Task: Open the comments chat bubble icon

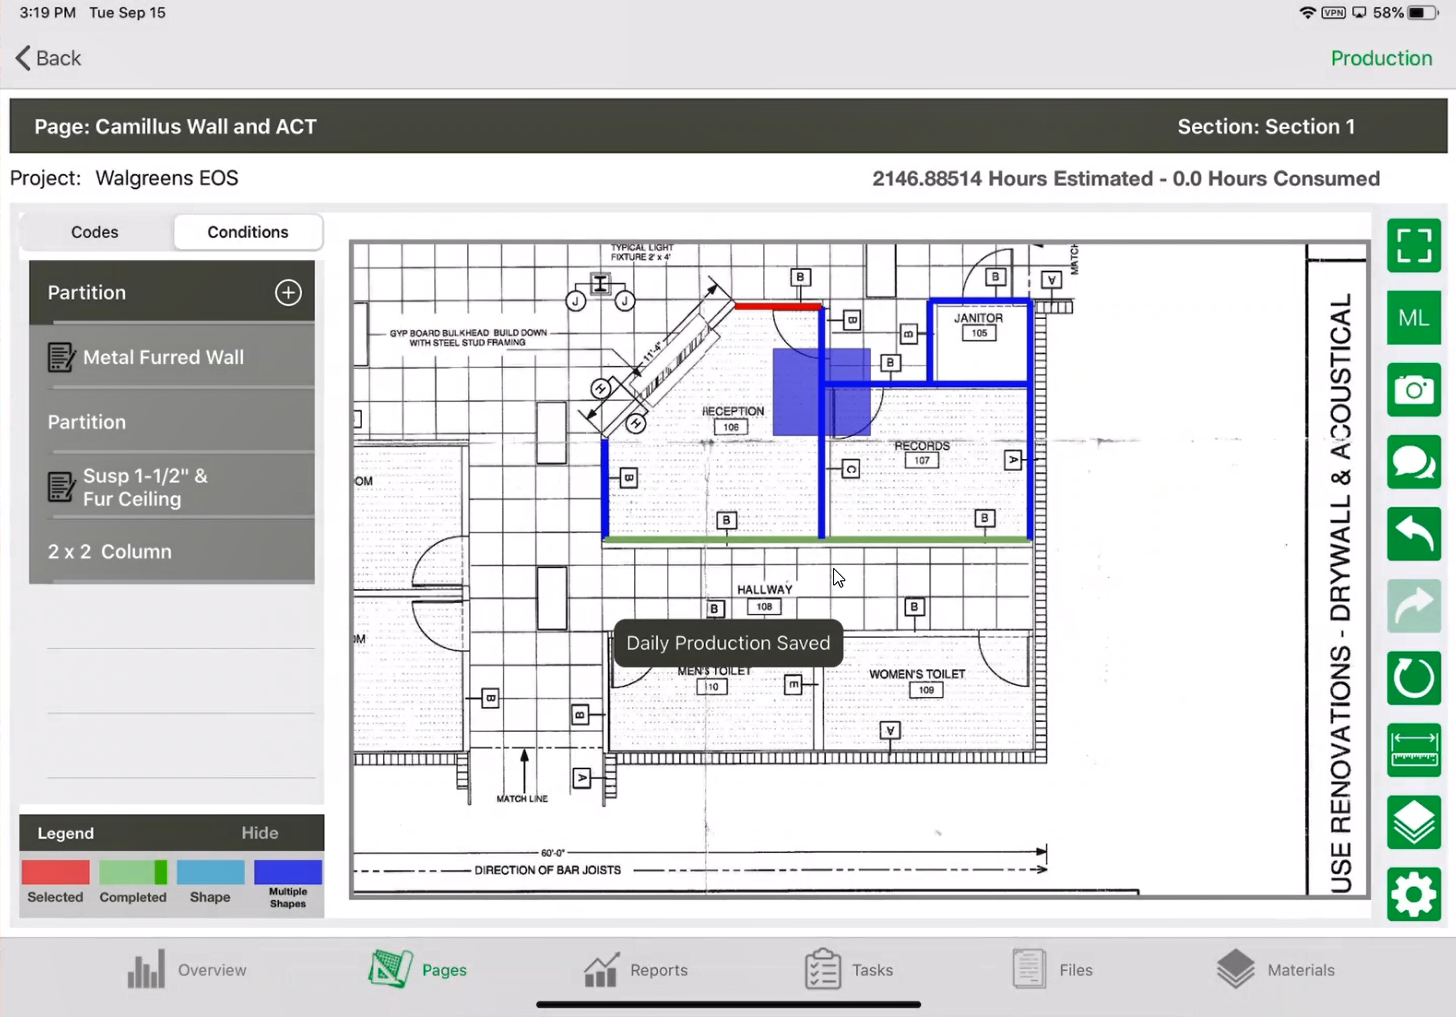Action: 1413,462
